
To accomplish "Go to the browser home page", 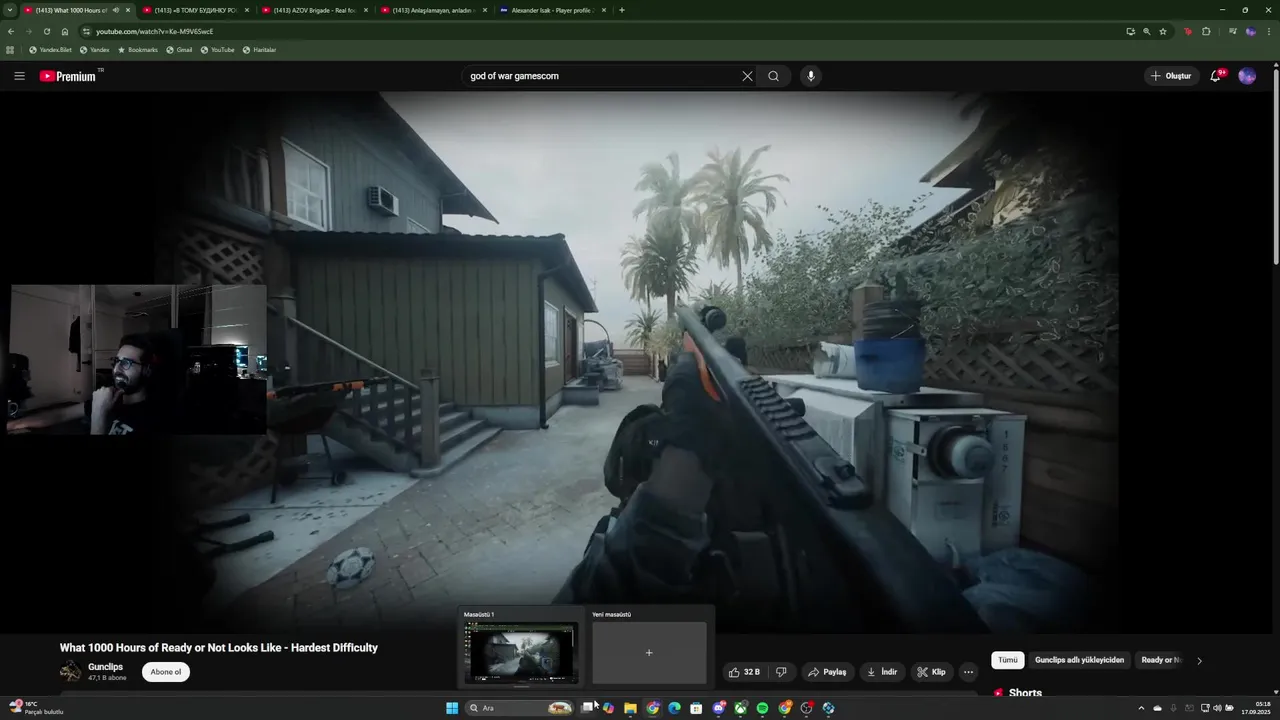I will [65, 31].
